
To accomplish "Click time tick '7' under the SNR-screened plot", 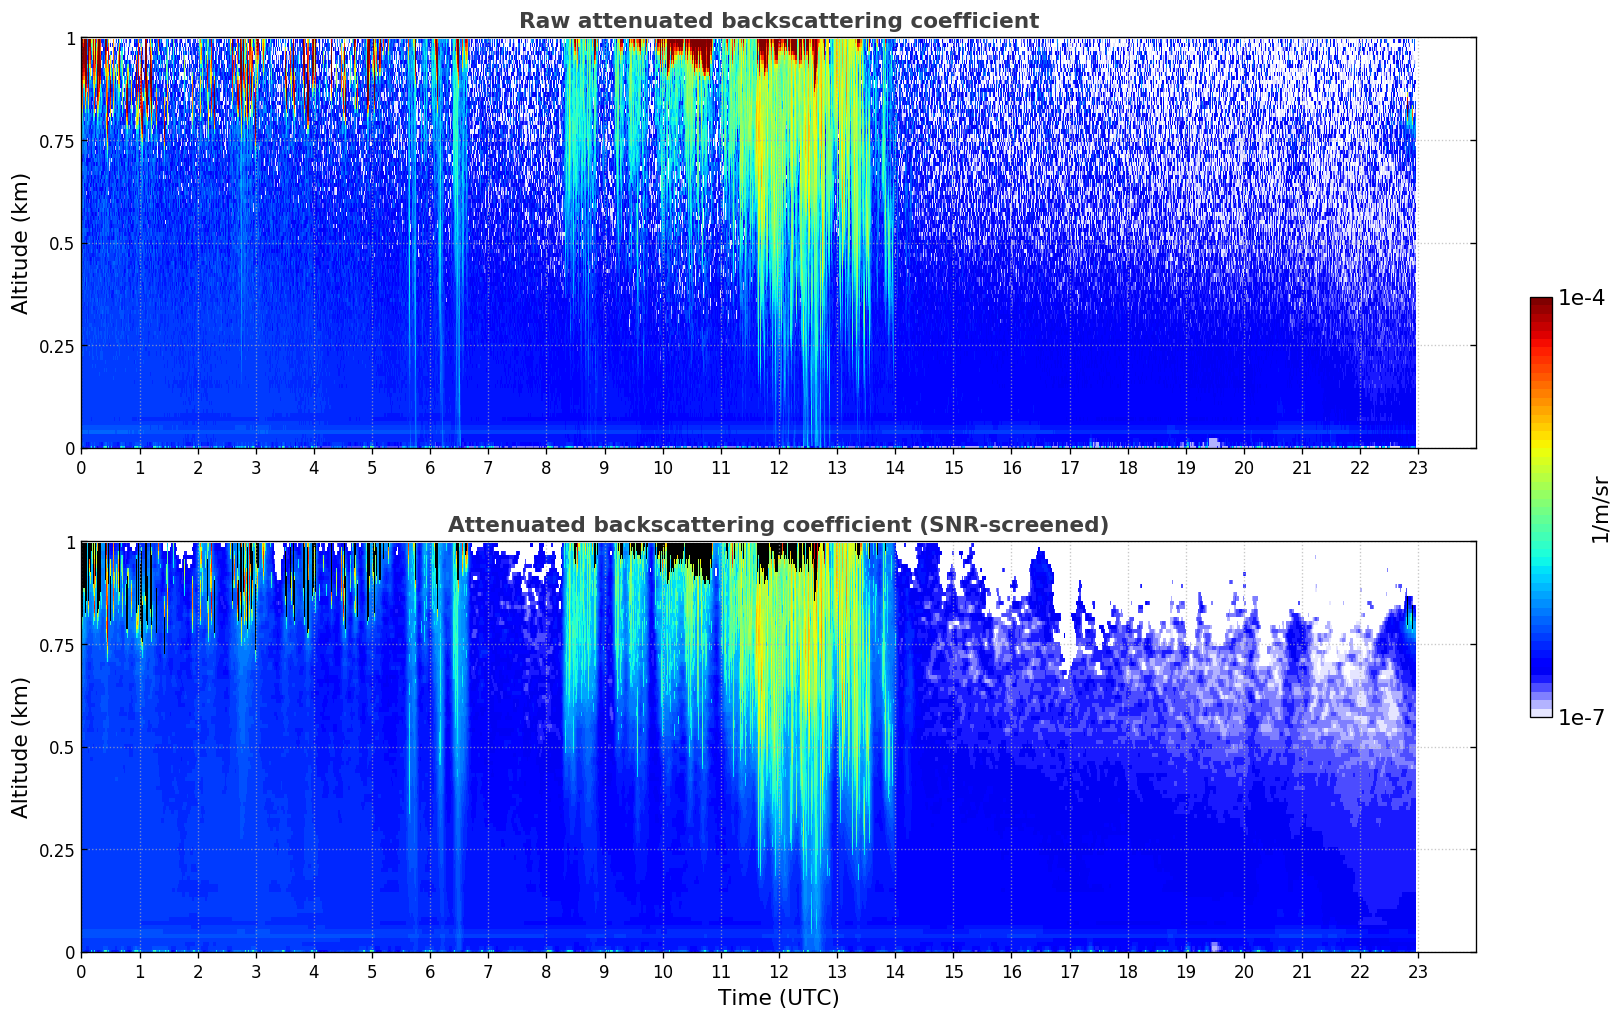I will [x=488, y=971].
